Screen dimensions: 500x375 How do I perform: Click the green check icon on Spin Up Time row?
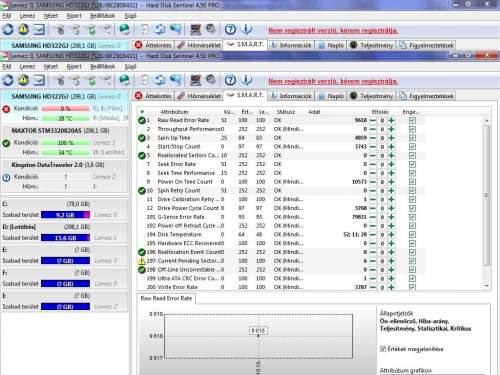pos(142,138)
